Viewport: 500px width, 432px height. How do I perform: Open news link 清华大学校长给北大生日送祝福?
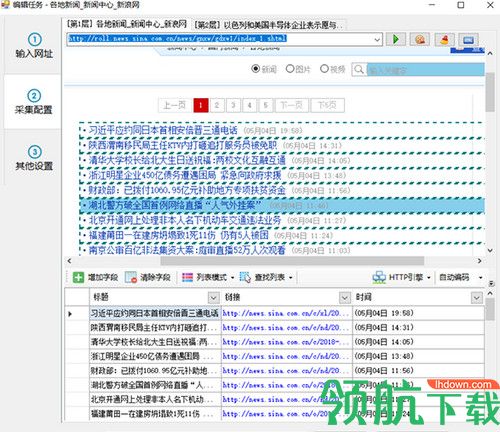click(x=187, y=160)
